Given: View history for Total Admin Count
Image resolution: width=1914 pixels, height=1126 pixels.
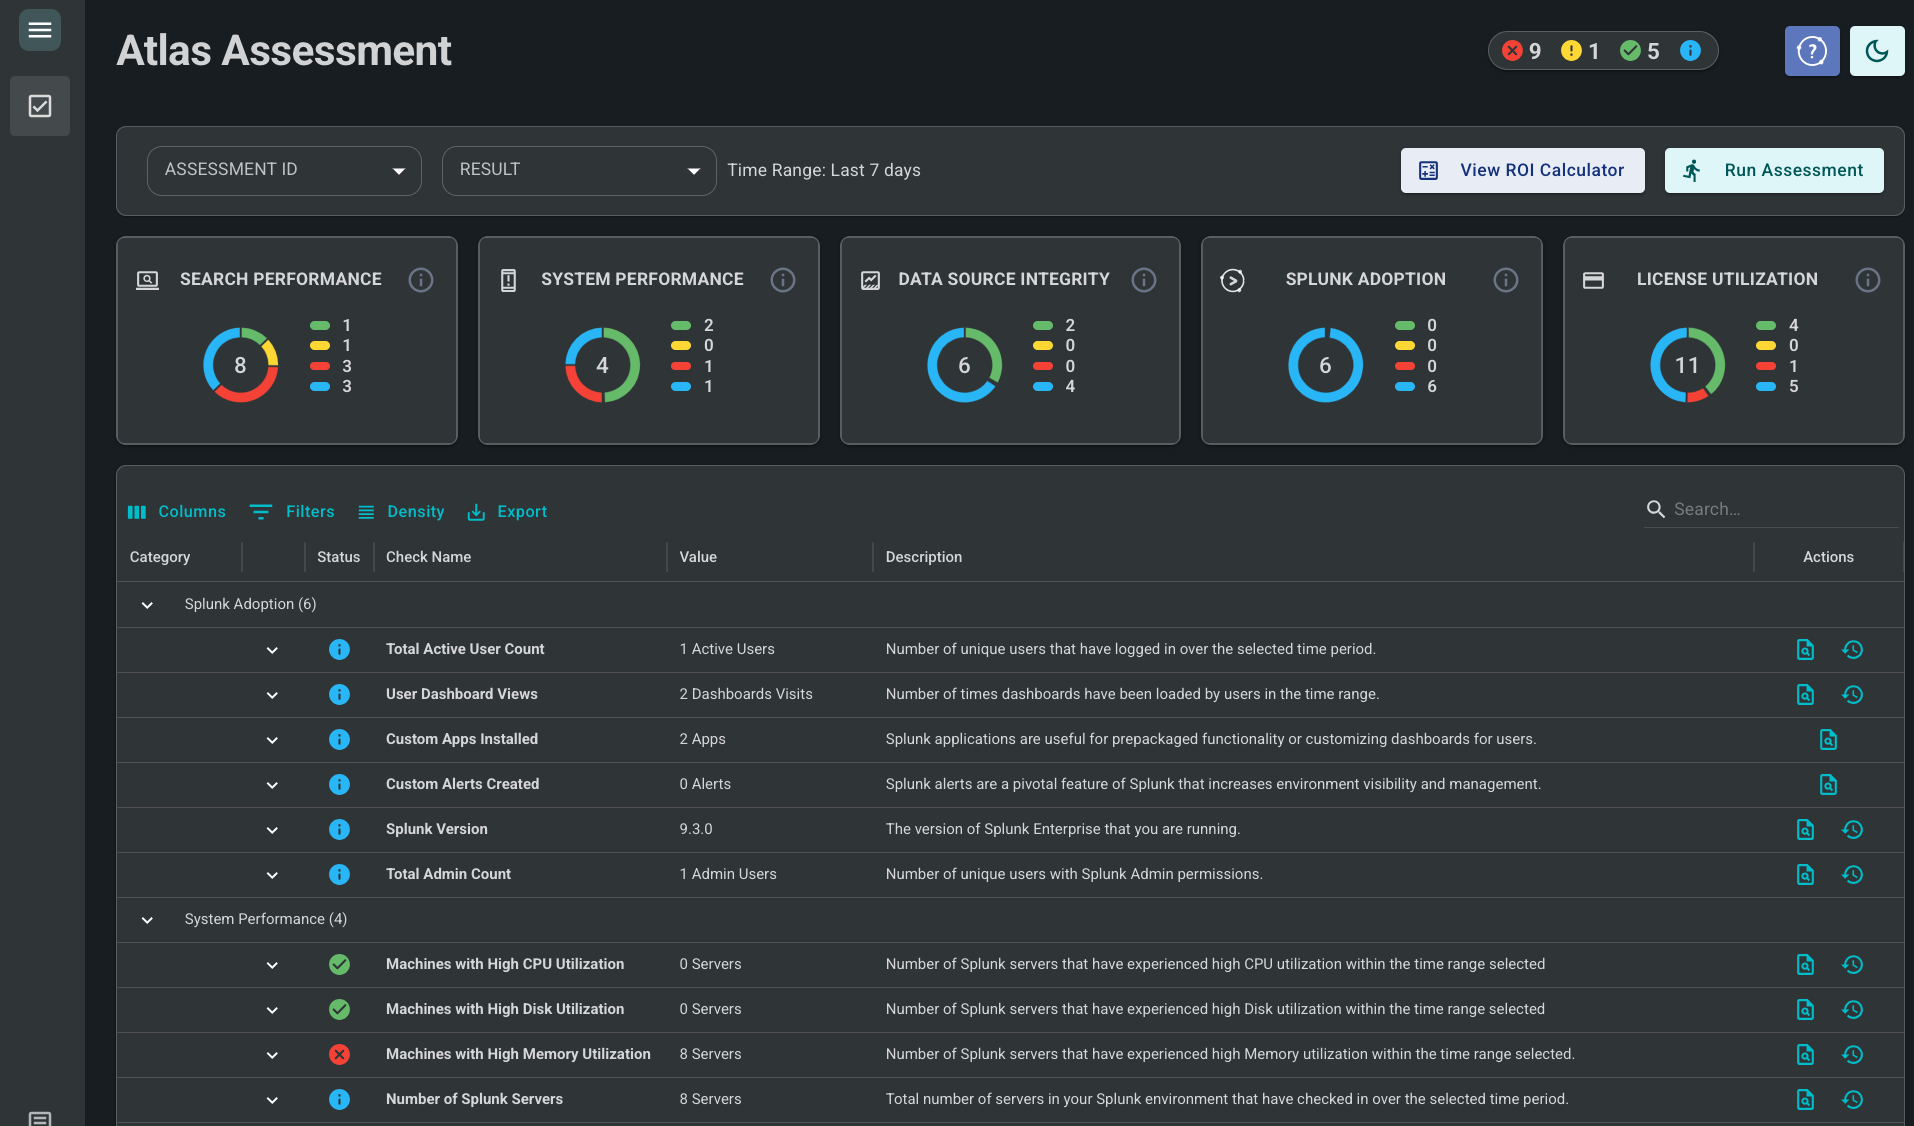Looking at the screenshot, I should pos(1852,875).
